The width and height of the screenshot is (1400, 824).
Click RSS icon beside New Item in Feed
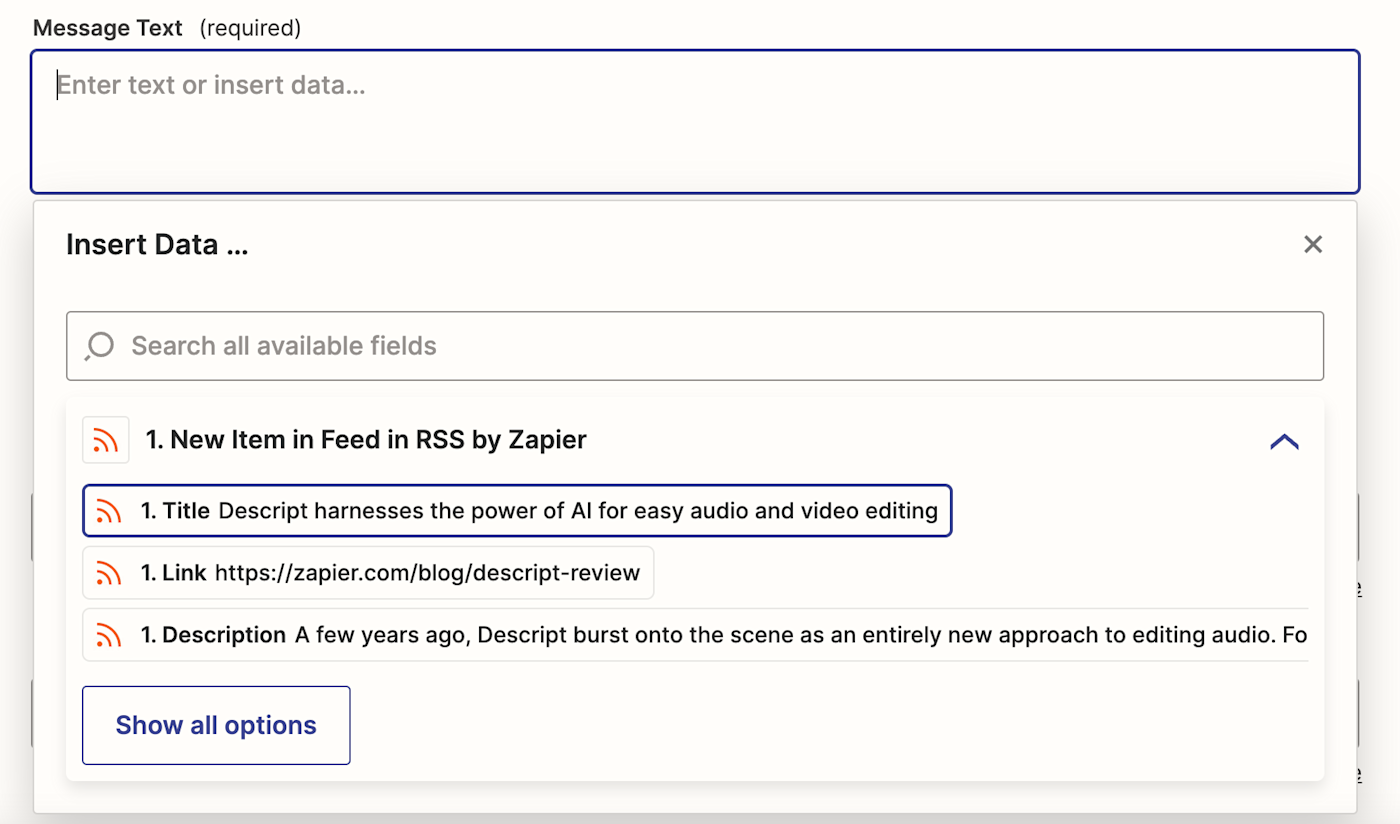tap(106, 440)
